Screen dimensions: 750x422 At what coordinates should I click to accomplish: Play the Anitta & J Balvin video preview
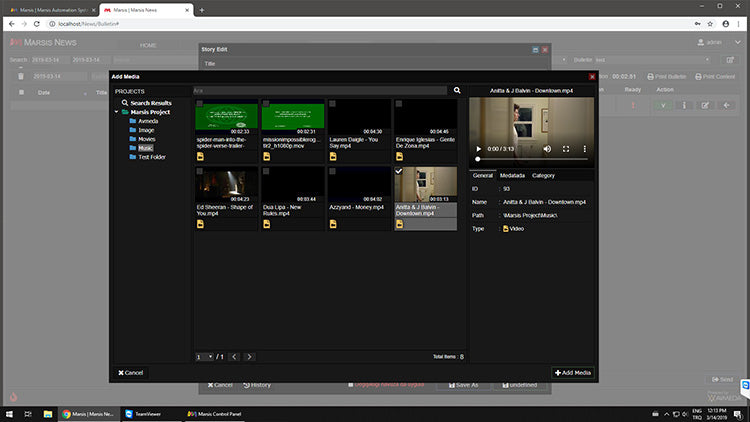[478, 149]
